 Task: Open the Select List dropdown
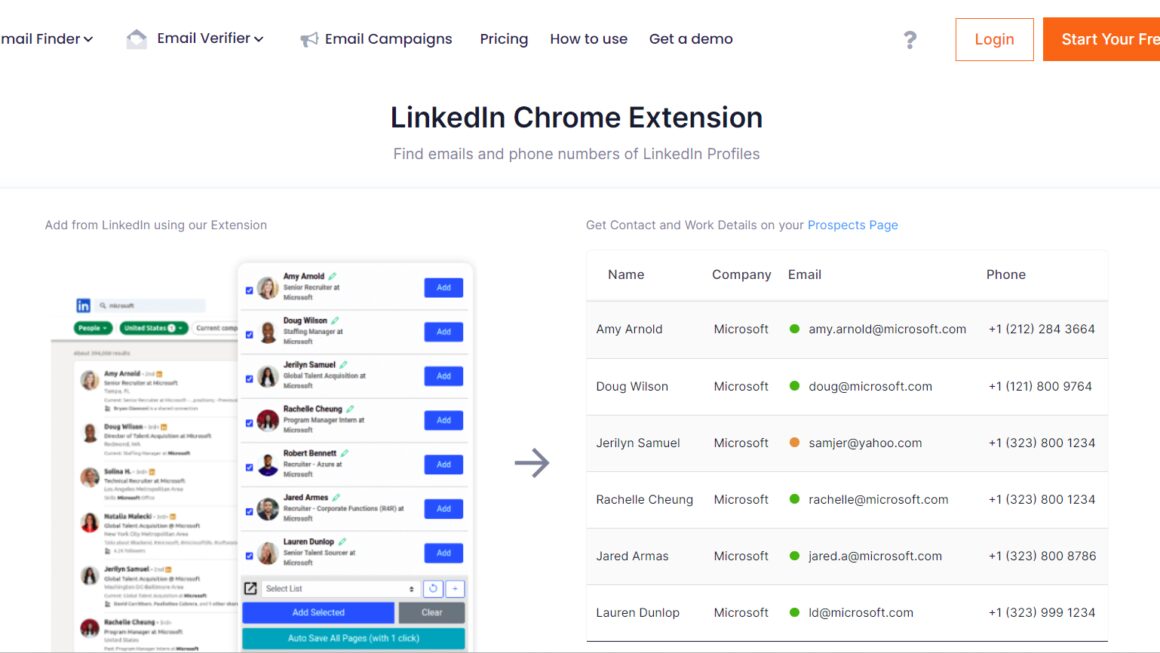[340, 589]
